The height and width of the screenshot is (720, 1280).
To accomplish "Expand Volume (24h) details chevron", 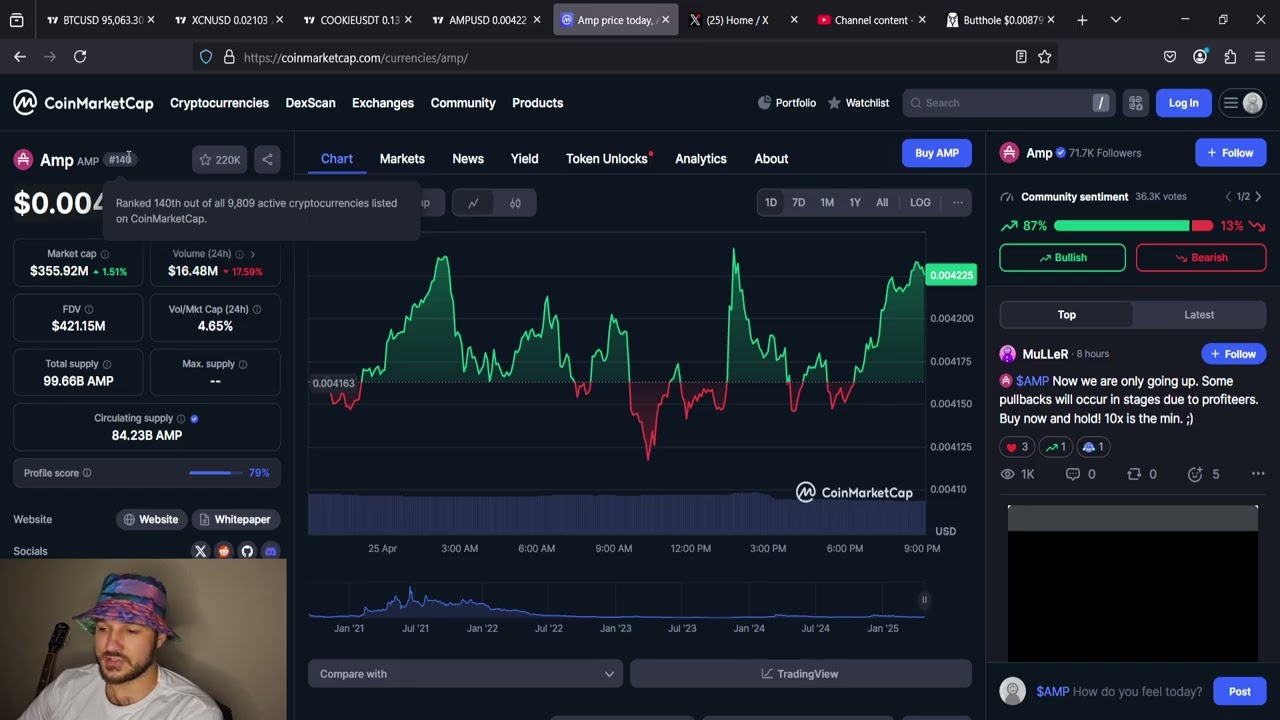I will (x=253, y=254).
